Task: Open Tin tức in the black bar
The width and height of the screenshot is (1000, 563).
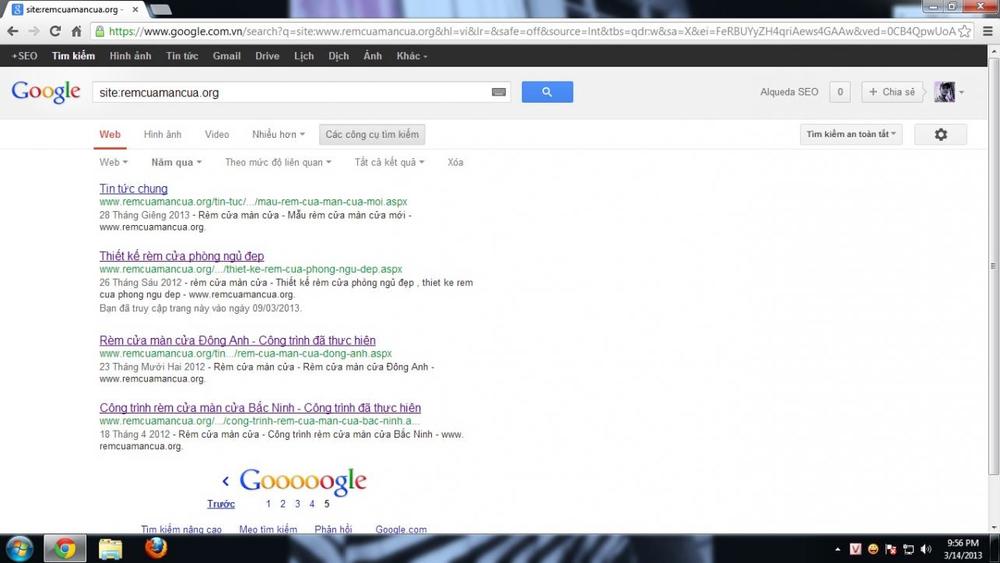Action: 182,56
